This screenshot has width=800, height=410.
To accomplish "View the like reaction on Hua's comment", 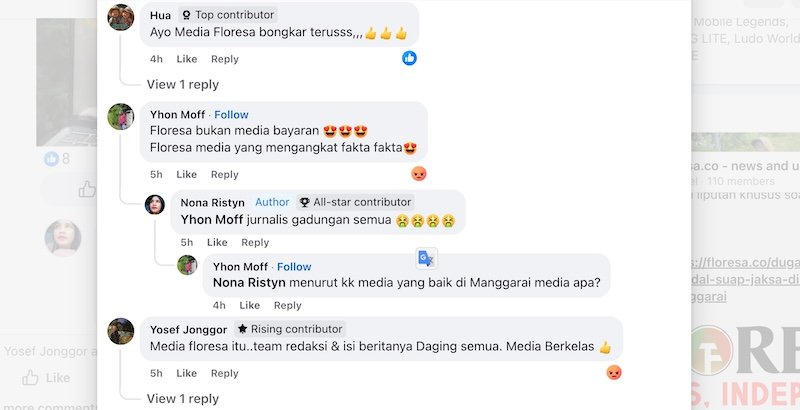I will point(409,58).
